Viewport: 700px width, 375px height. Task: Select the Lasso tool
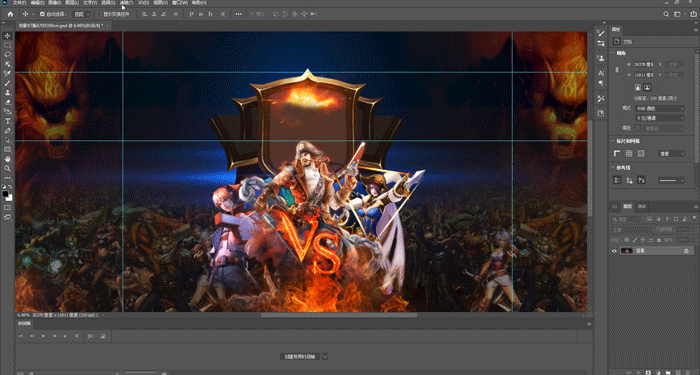coord(8,54)
